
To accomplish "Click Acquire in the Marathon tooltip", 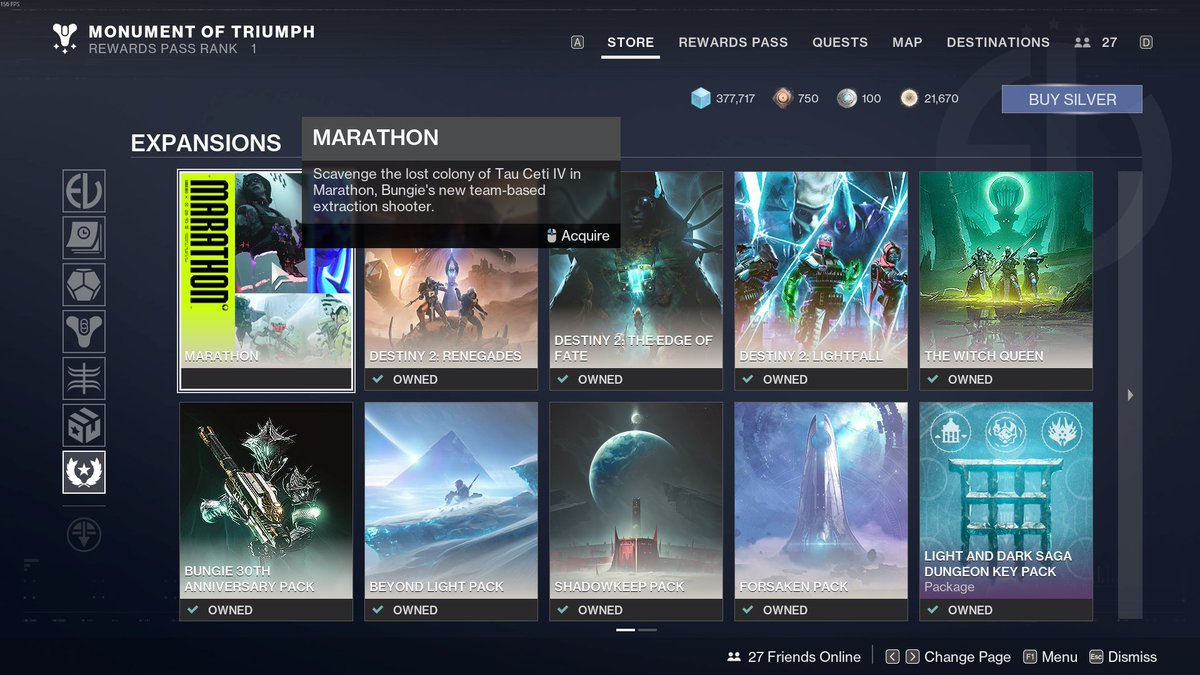I will [584, 236].
